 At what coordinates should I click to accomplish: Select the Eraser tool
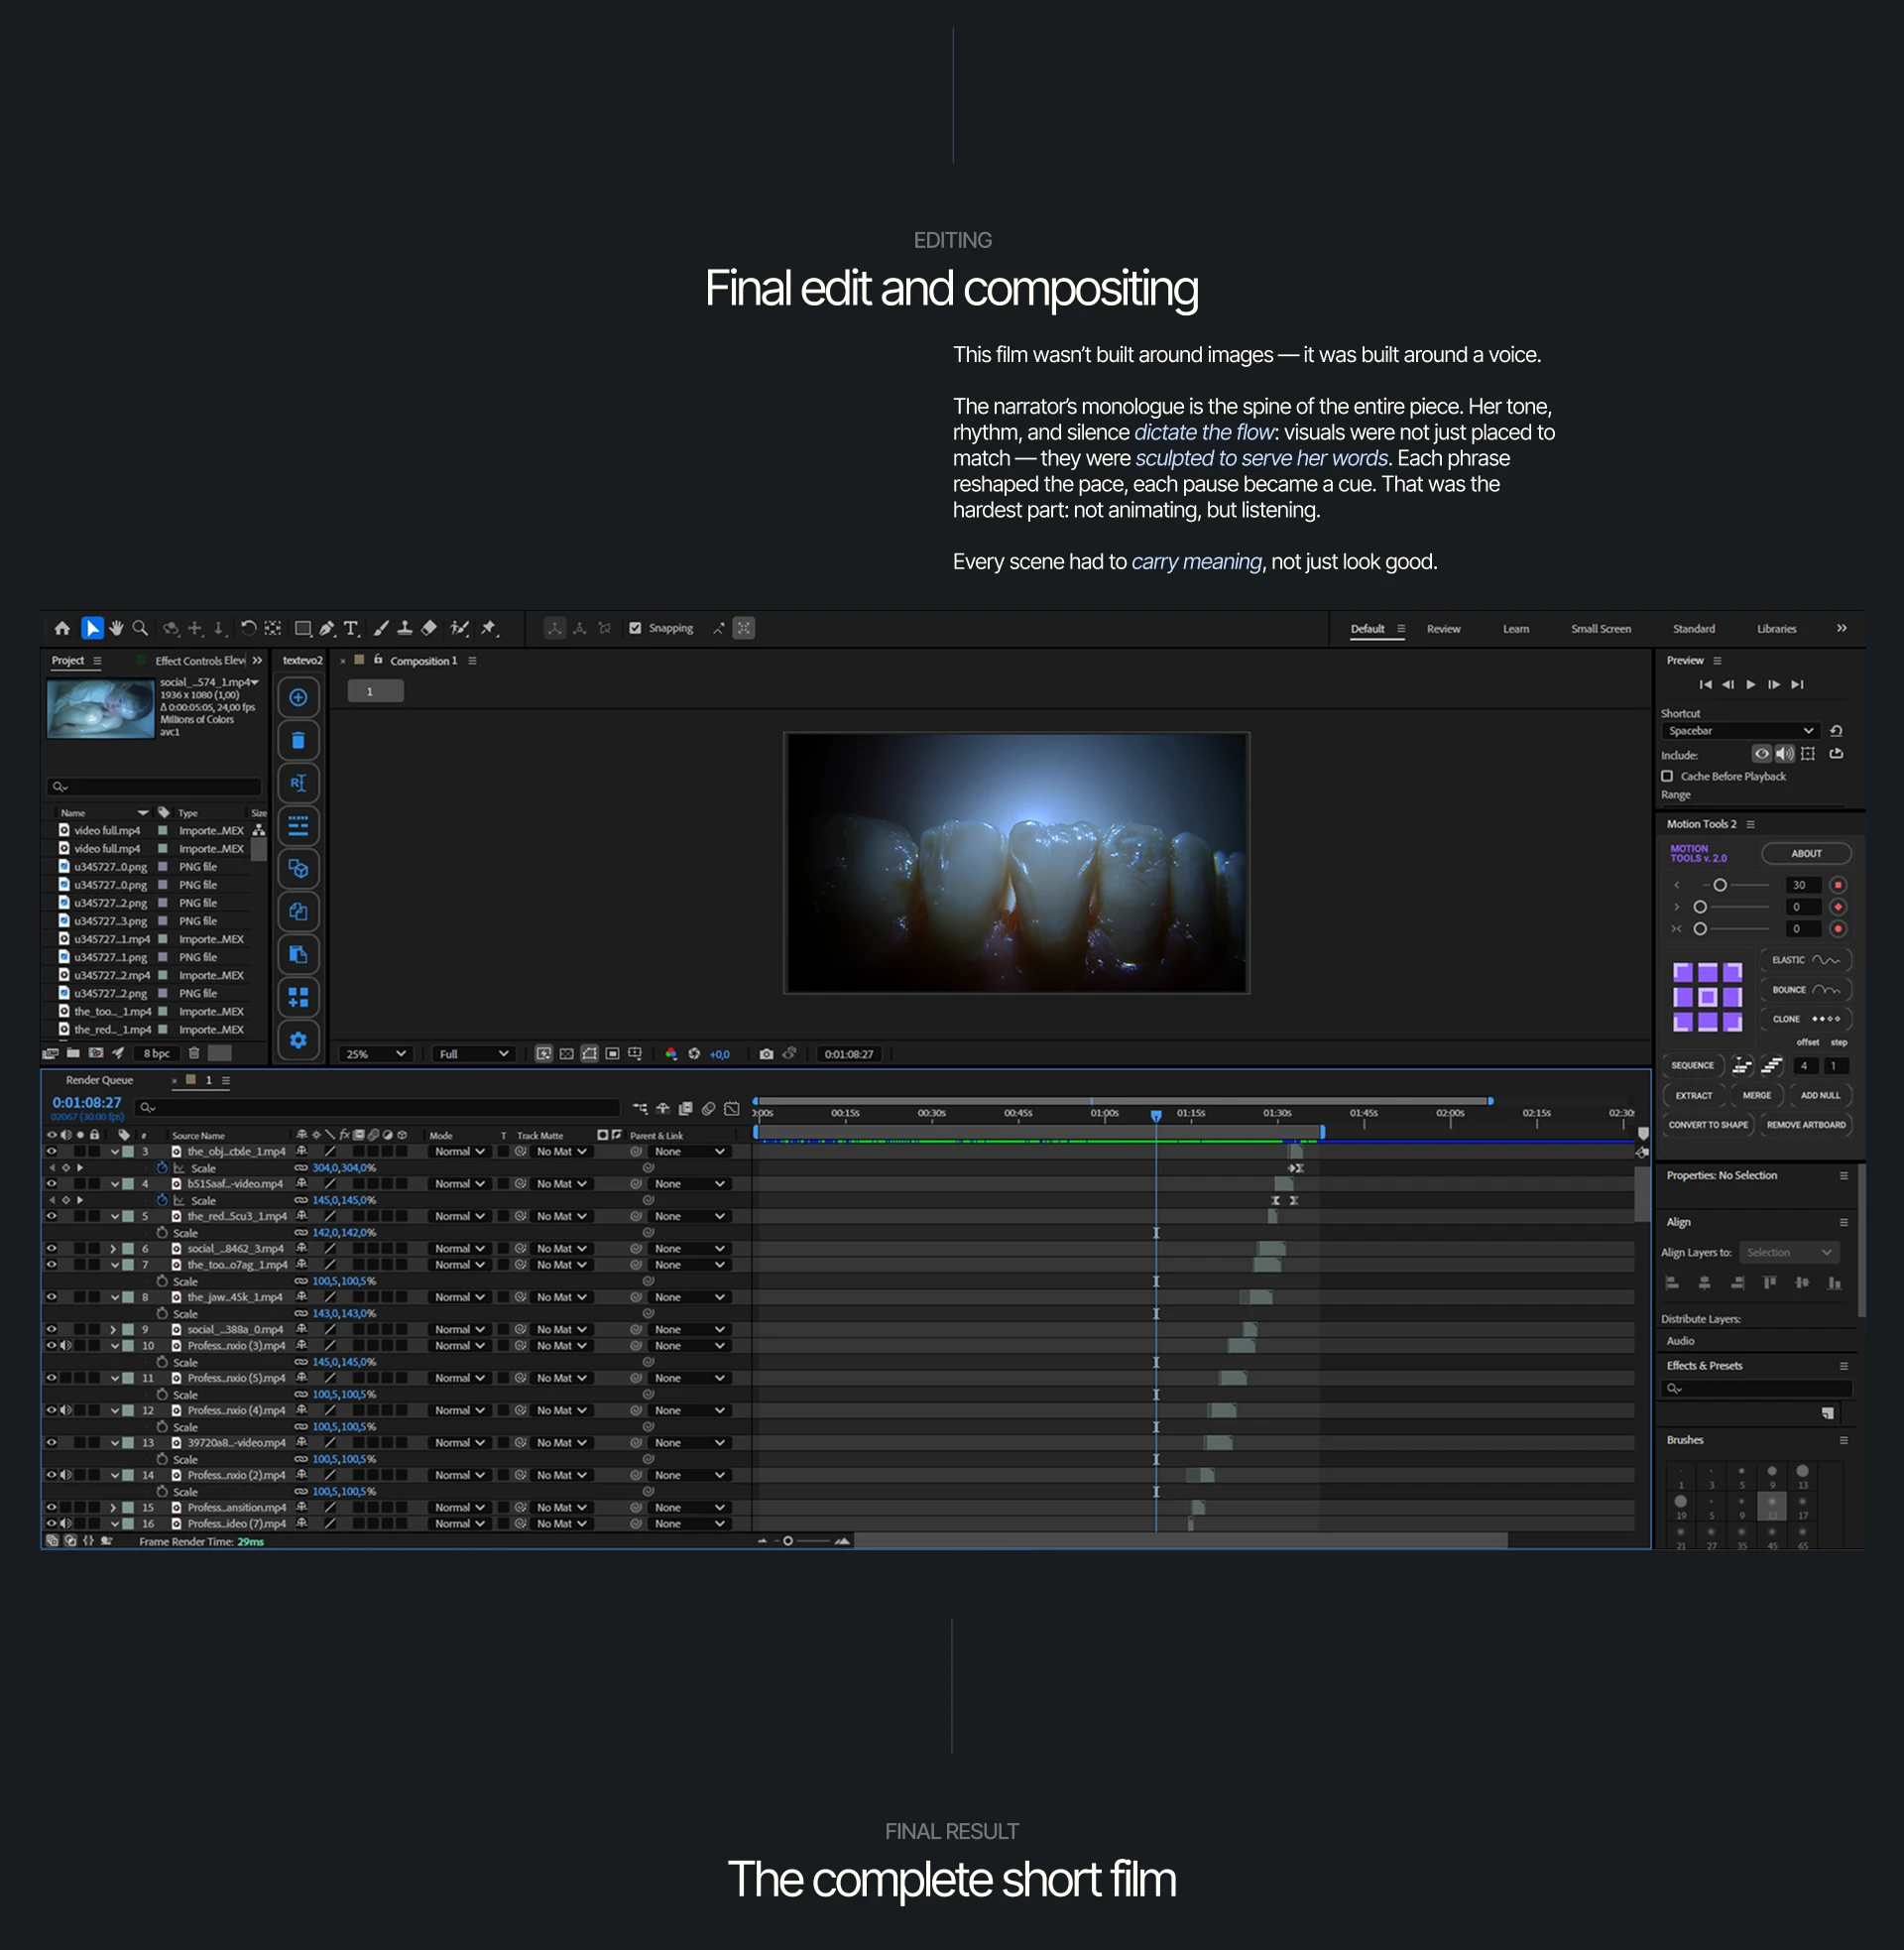429,628
